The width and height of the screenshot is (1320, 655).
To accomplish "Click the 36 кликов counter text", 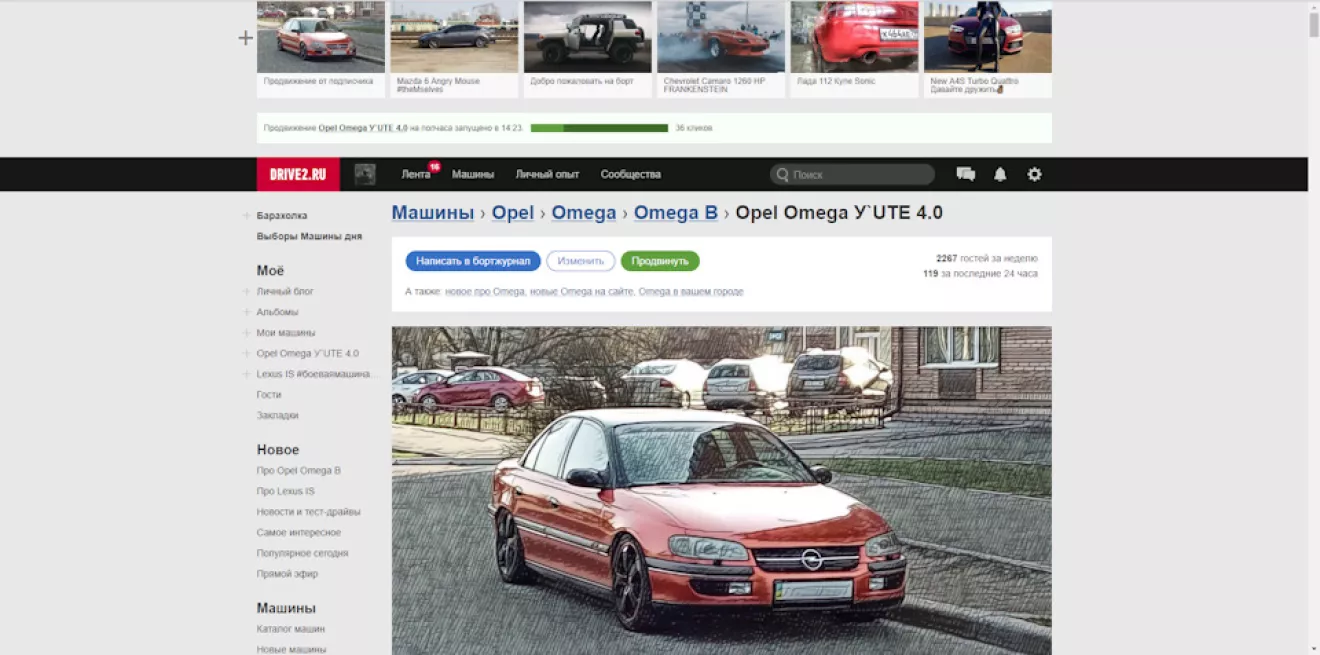I will tap(693, 128).
